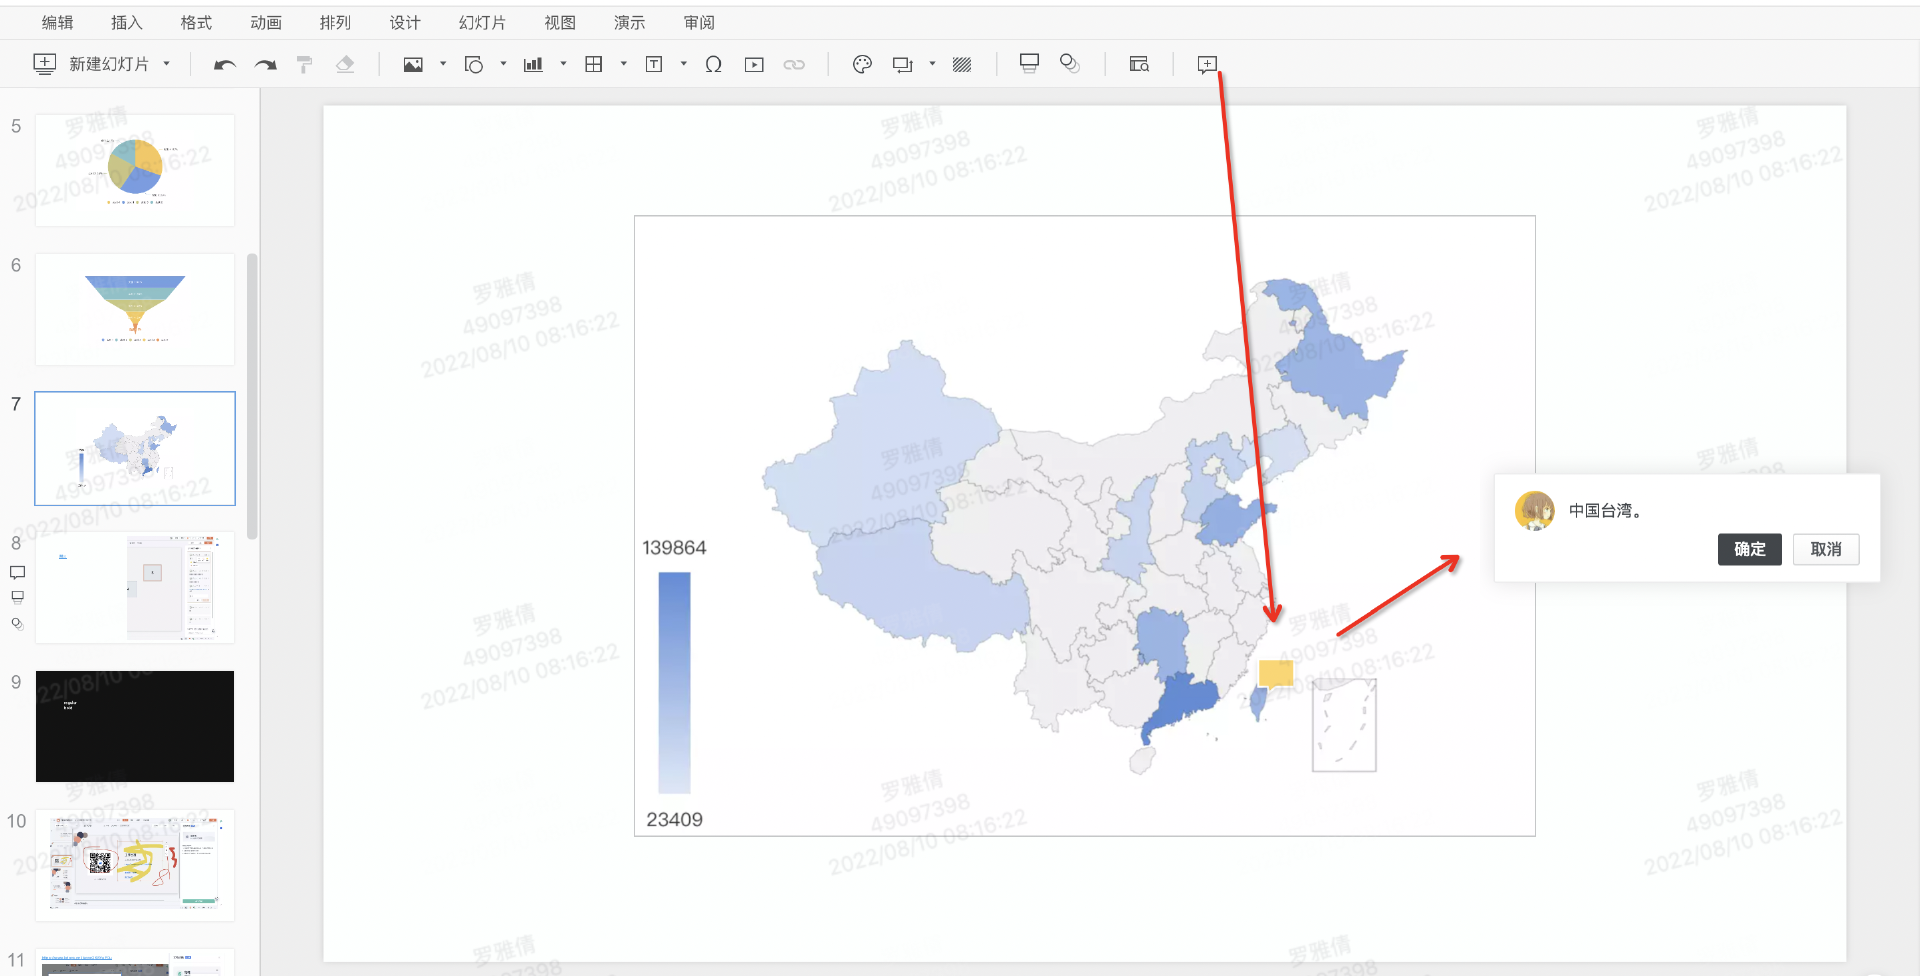This screenshot has width=1920, height=976.
Task: Click the insert table icon
Action: point(594,65)
